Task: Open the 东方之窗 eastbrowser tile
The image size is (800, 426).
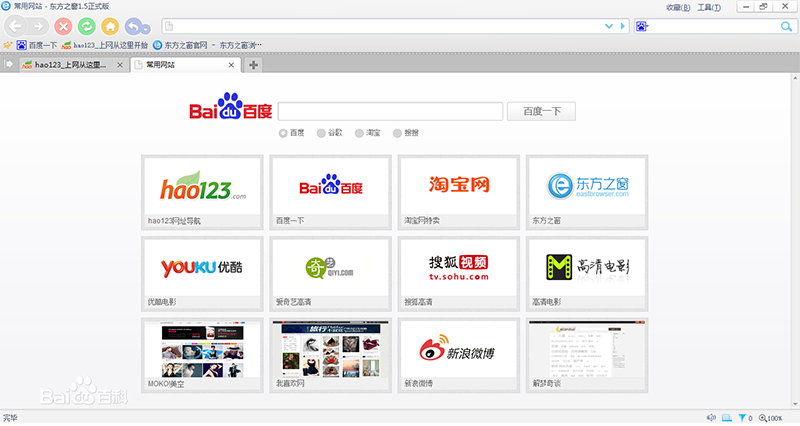Action: pos(587,192)
